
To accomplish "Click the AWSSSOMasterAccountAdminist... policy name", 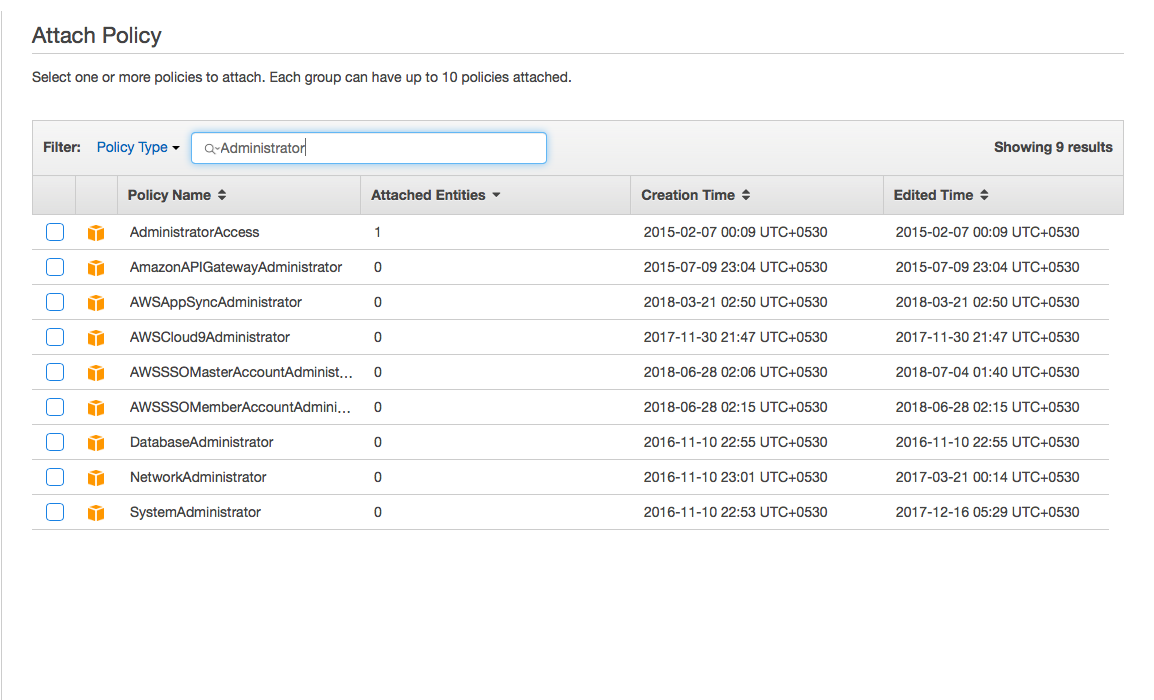I will (x=241, y=372).
